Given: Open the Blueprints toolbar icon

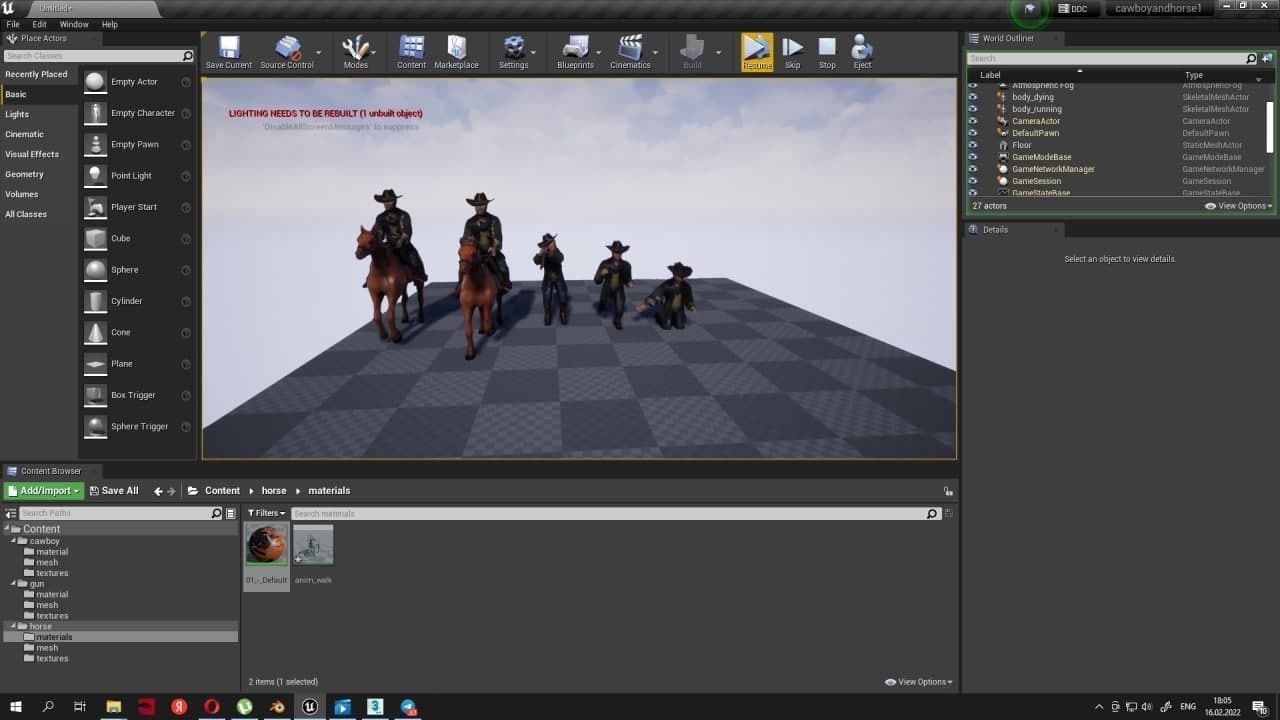Looking at the screenshot, I should pos(575,52).
